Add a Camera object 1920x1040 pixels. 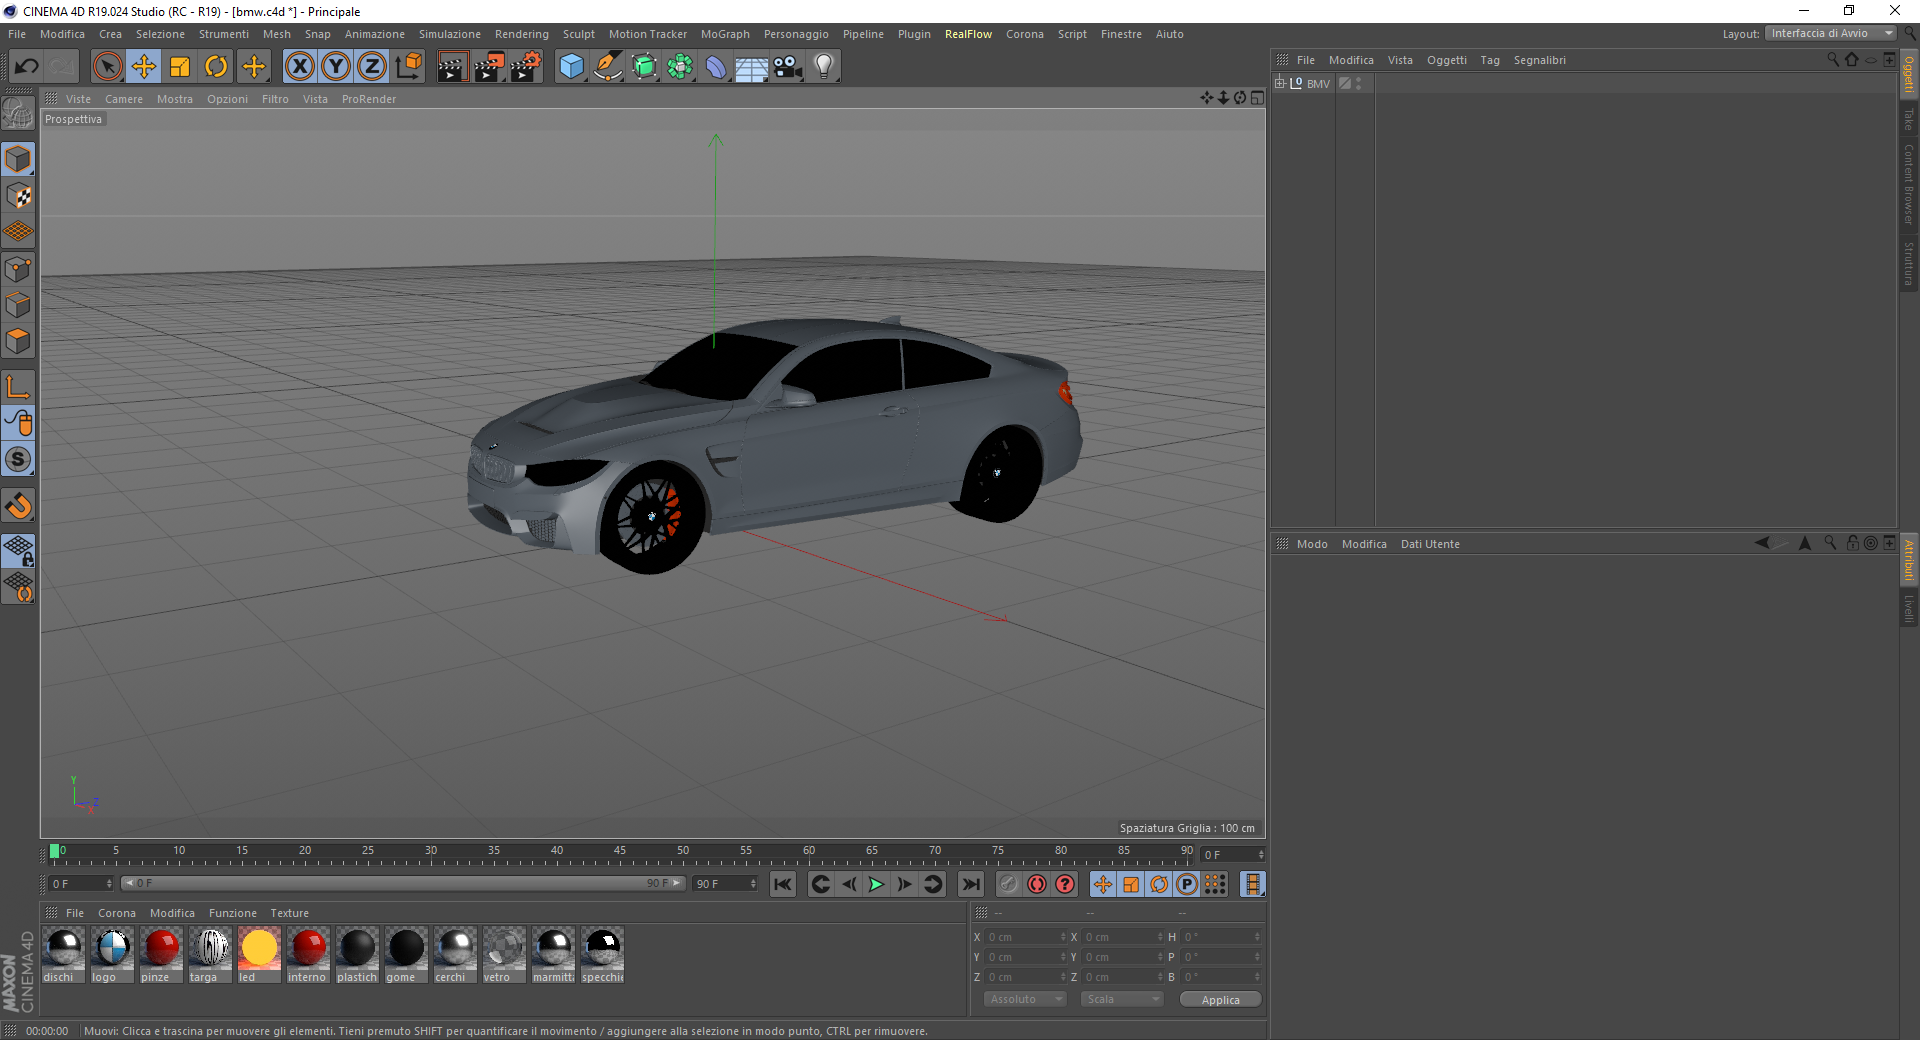coord(788,67)
